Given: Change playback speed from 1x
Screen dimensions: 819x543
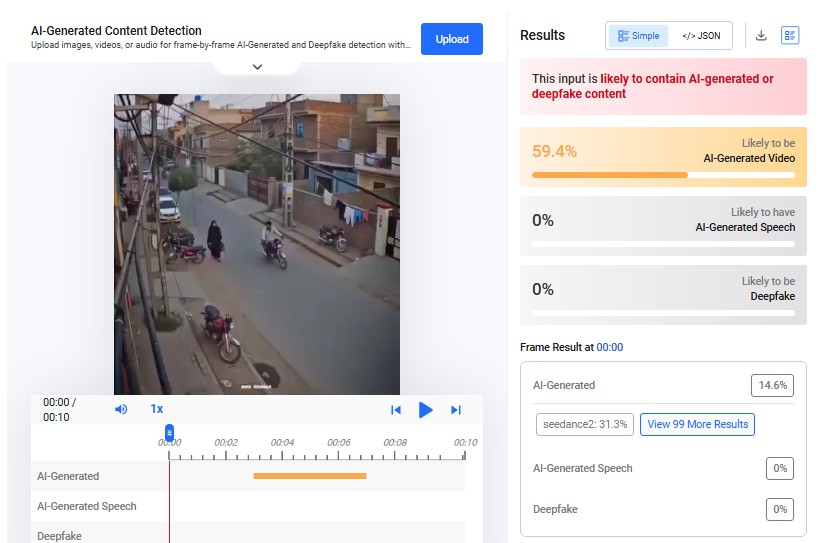Looking at the screenshot, I should click(x=157, y=409).
